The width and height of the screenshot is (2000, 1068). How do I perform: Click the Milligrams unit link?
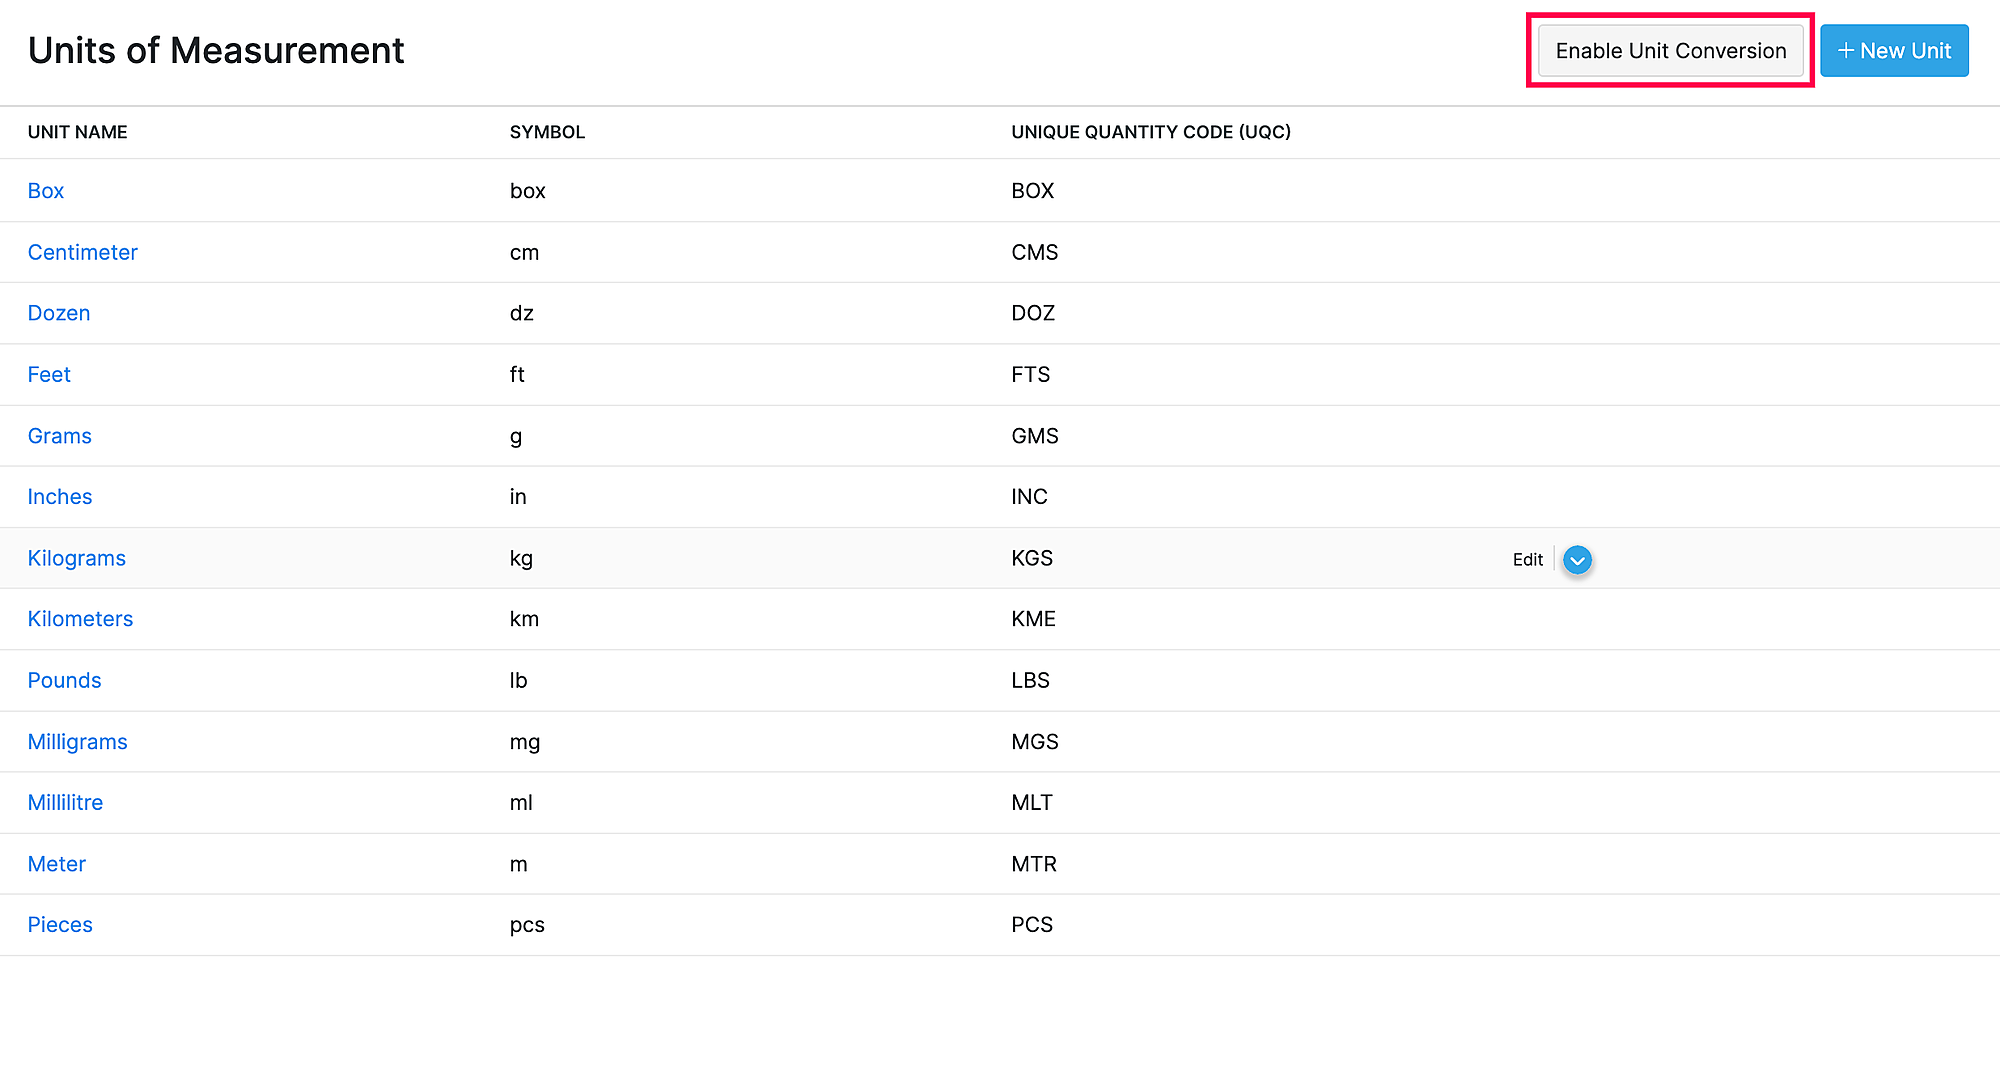(78, 742)
